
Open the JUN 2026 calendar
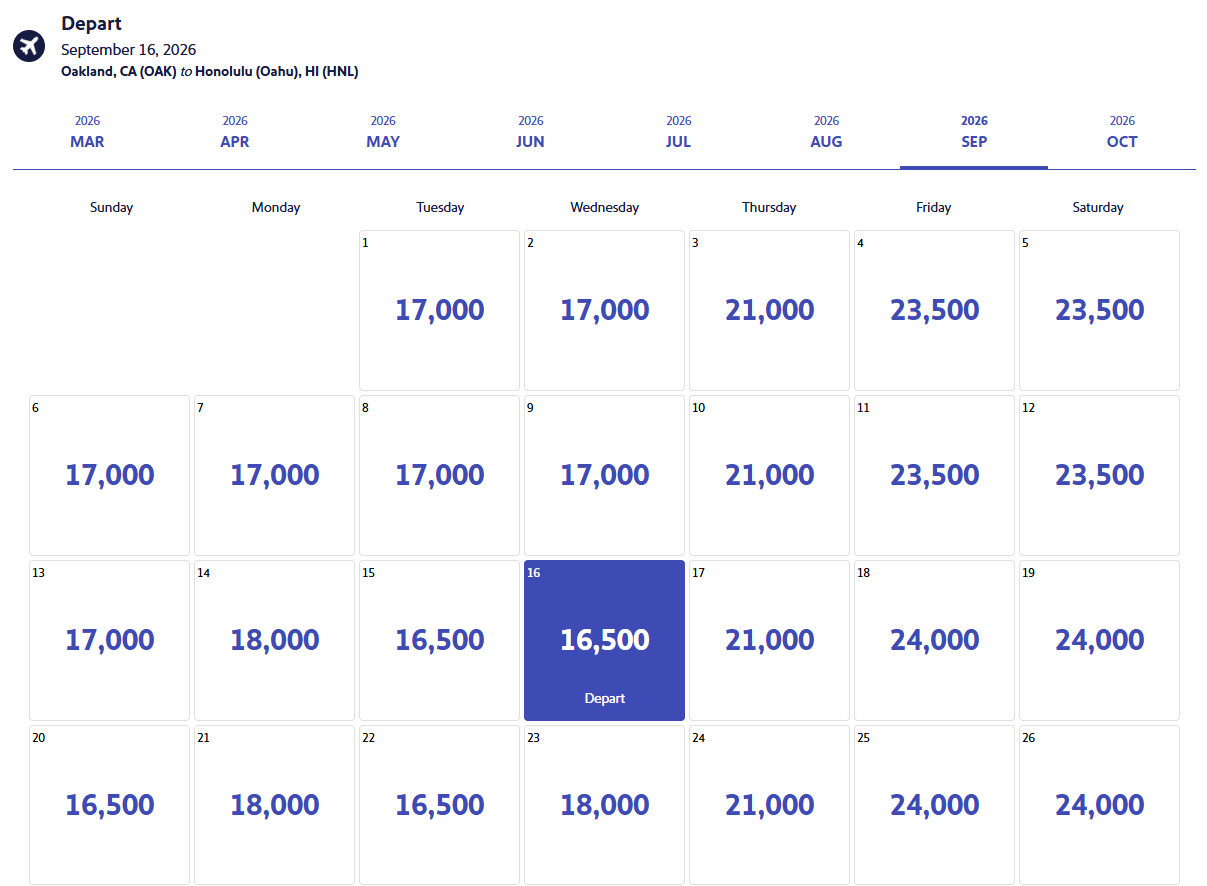point(530,132)
